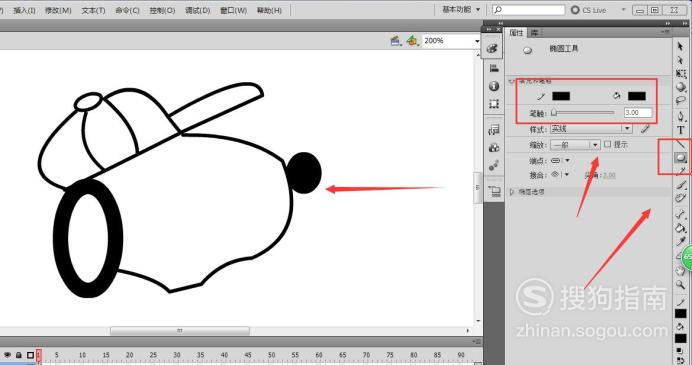
Task: Select the Paint Bucket tool
Action: [681, 228]
